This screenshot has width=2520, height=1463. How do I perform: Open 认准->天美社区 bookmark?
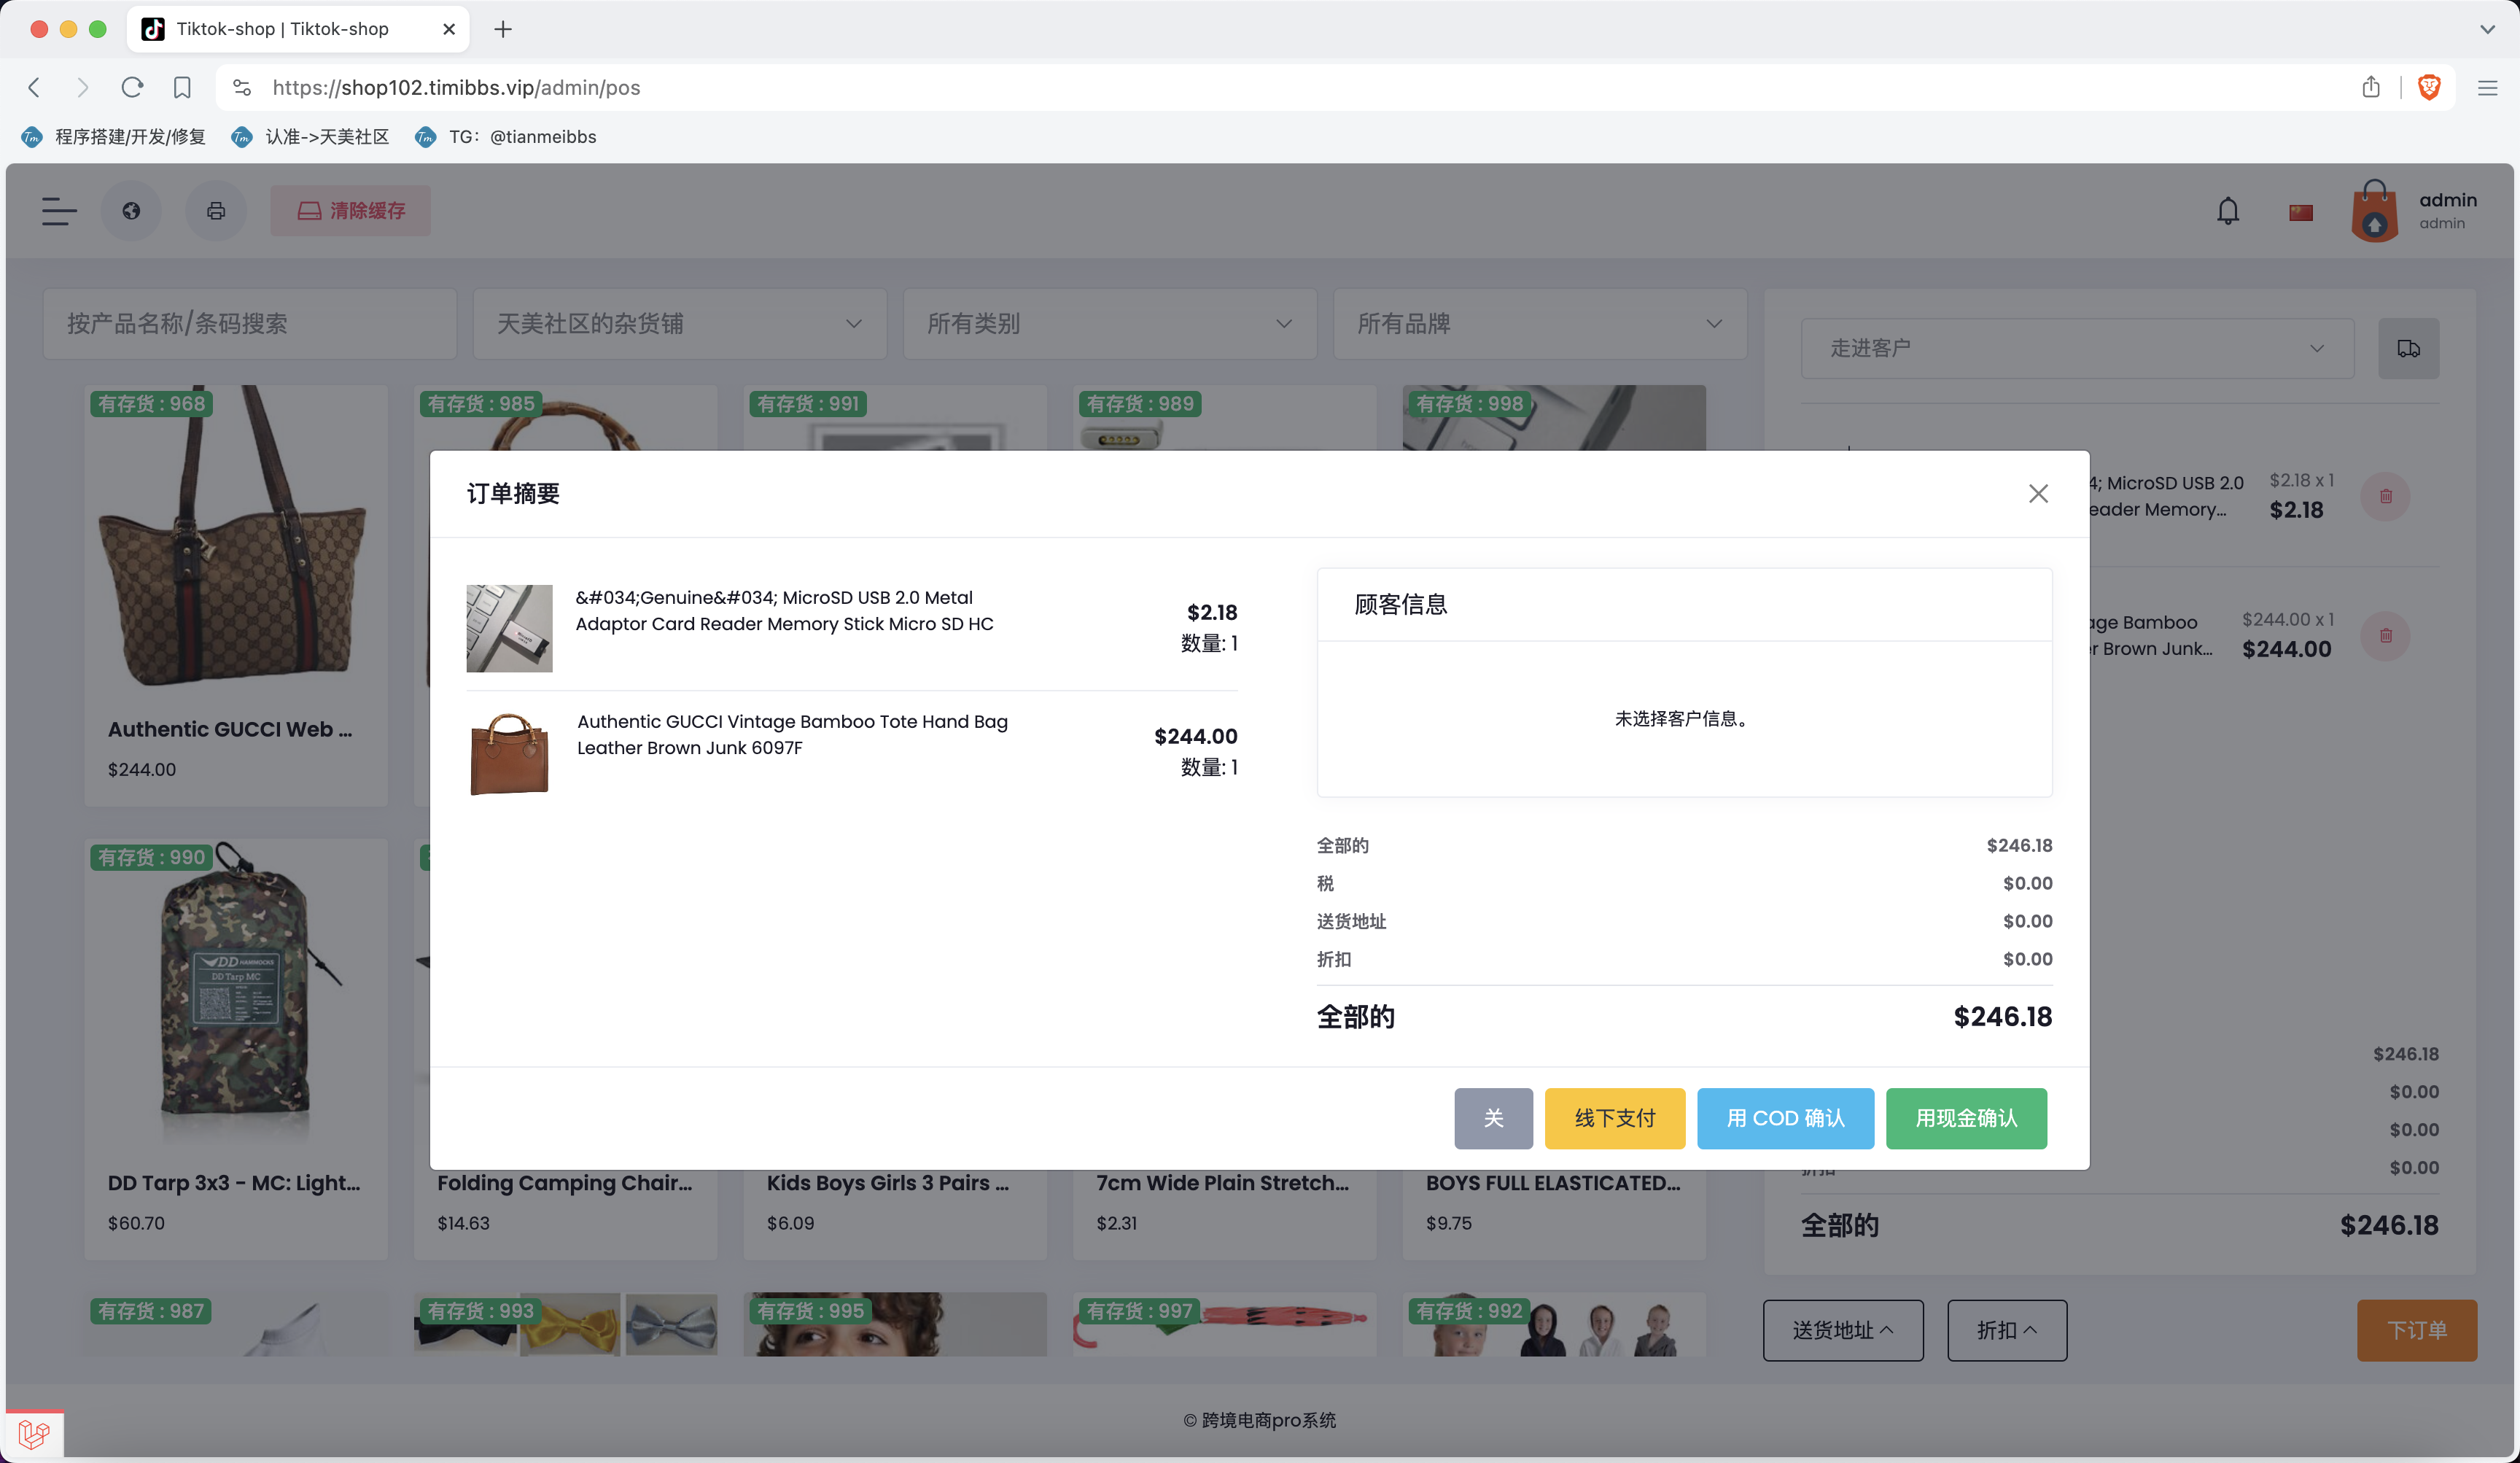[x=310, y=137]
